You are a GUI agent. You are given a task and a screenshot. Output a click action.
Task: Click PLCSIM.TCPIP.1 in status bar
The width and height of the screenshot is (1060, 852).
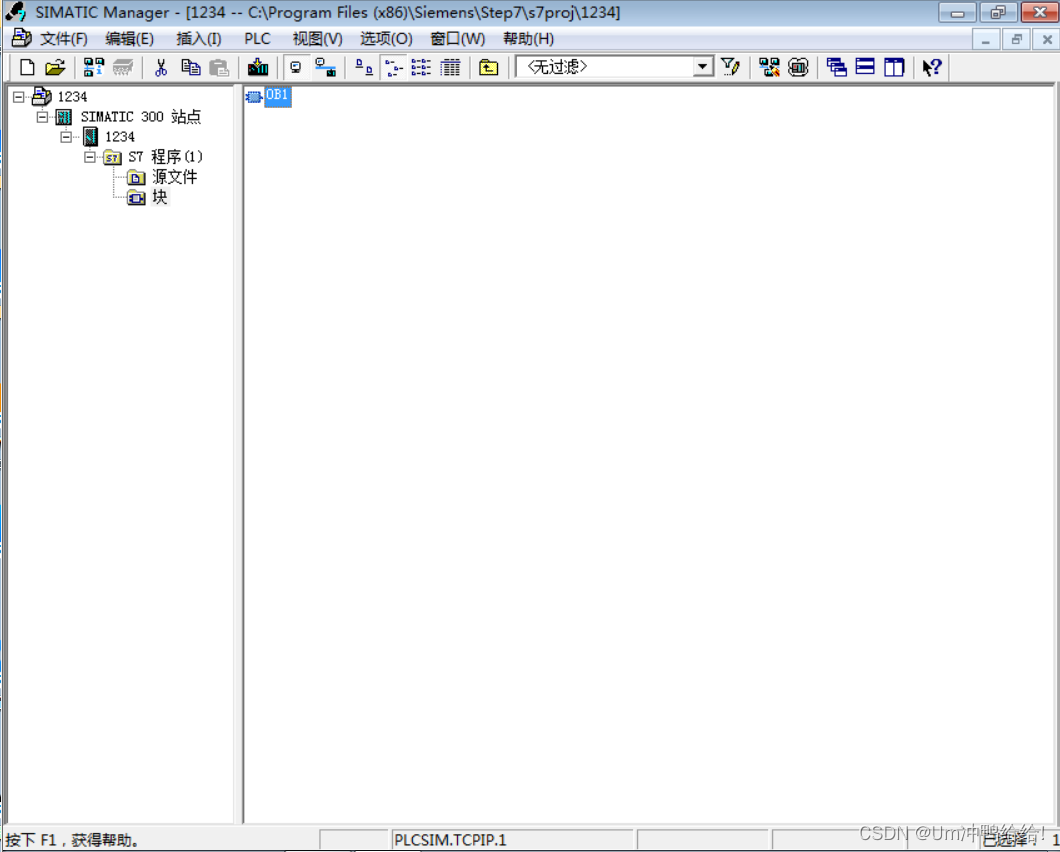tap(450, 840)
